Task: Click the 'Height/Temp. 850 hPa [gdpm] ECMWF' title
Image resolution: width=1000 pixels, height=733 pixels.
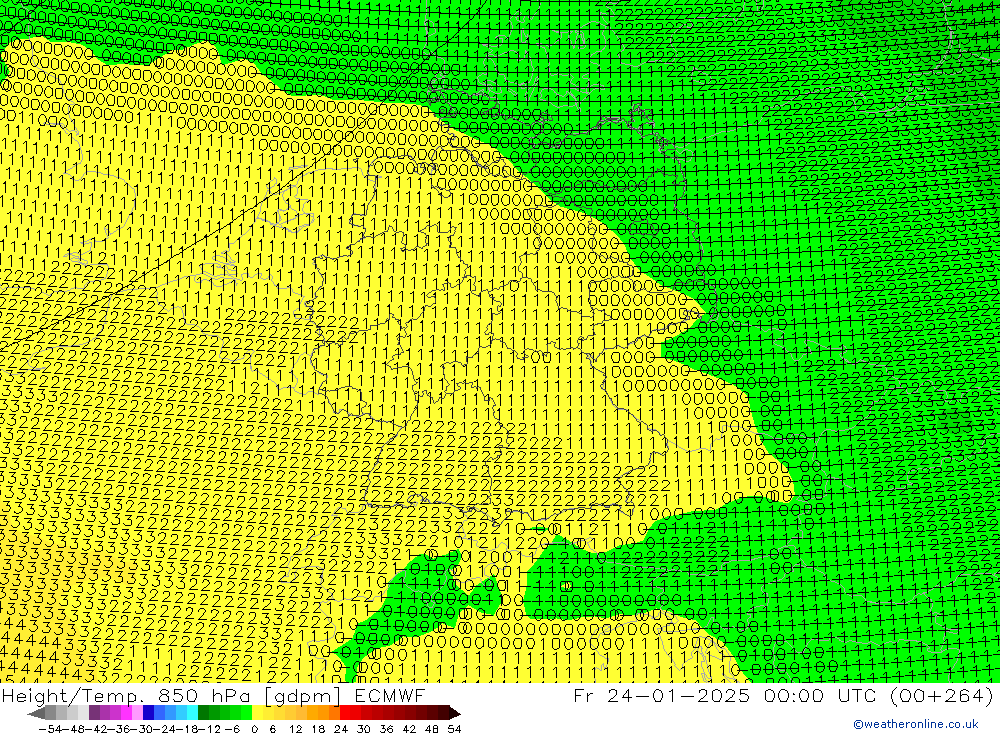Action: coord(213,695)
